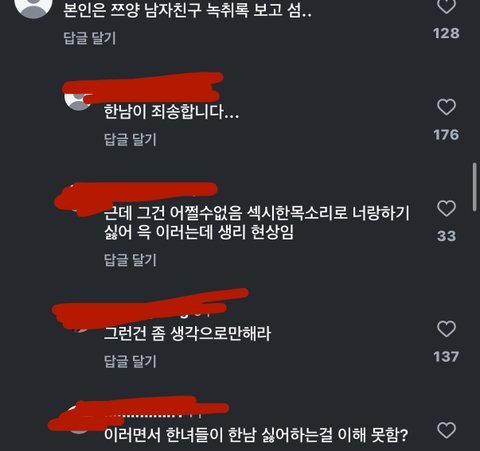Click the vertical scrollbar thumb

[475, 187]
